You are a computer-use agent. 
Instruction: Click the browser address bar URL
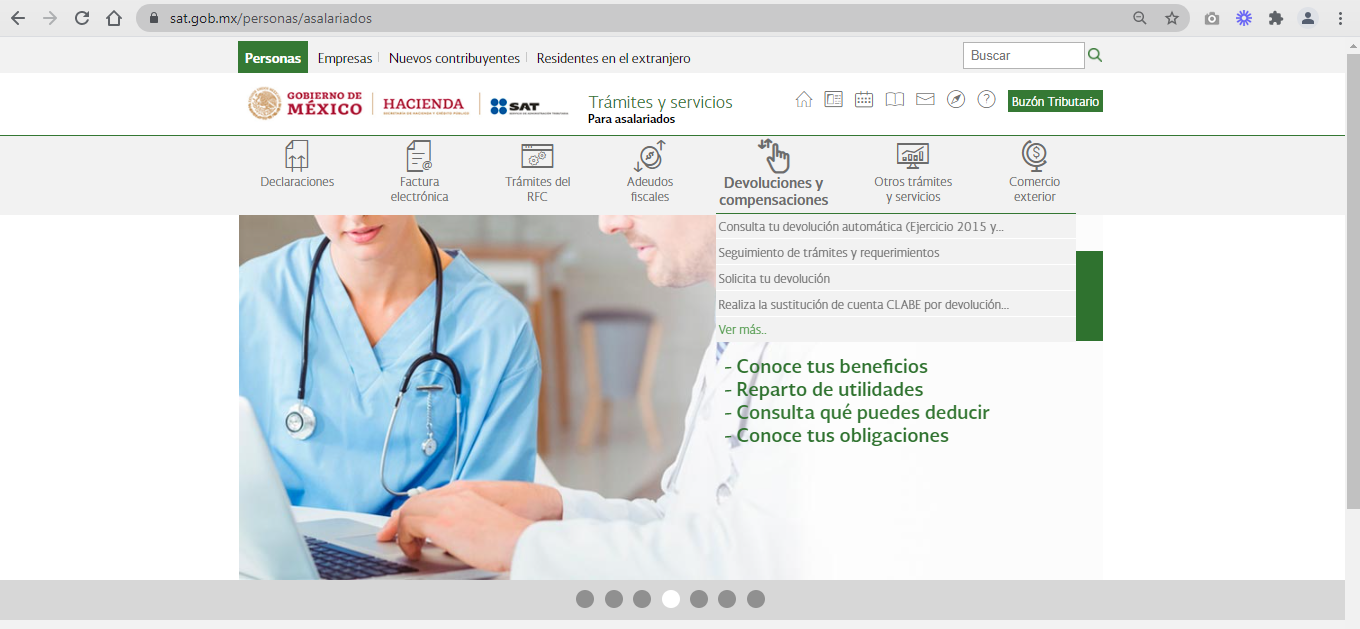point(271,18)
